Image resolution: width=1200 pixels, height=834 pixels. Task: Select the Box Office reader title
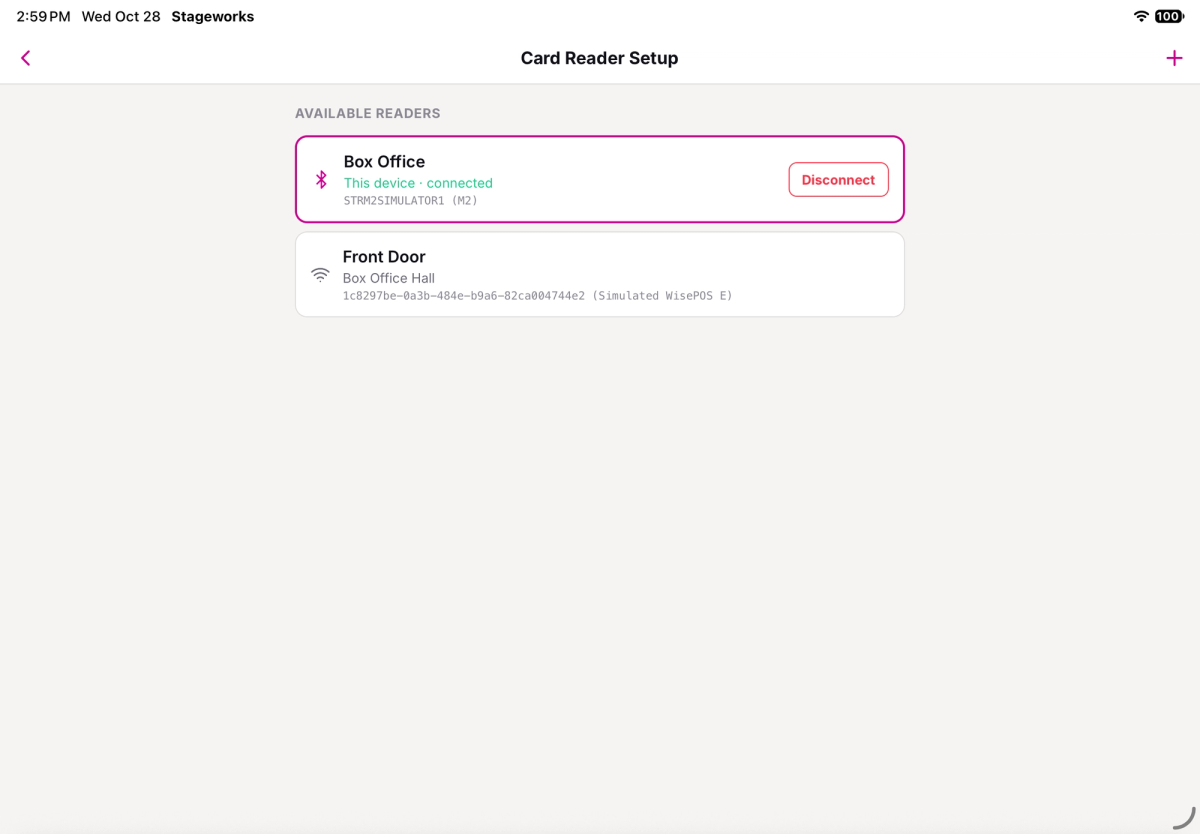(384, 162)
